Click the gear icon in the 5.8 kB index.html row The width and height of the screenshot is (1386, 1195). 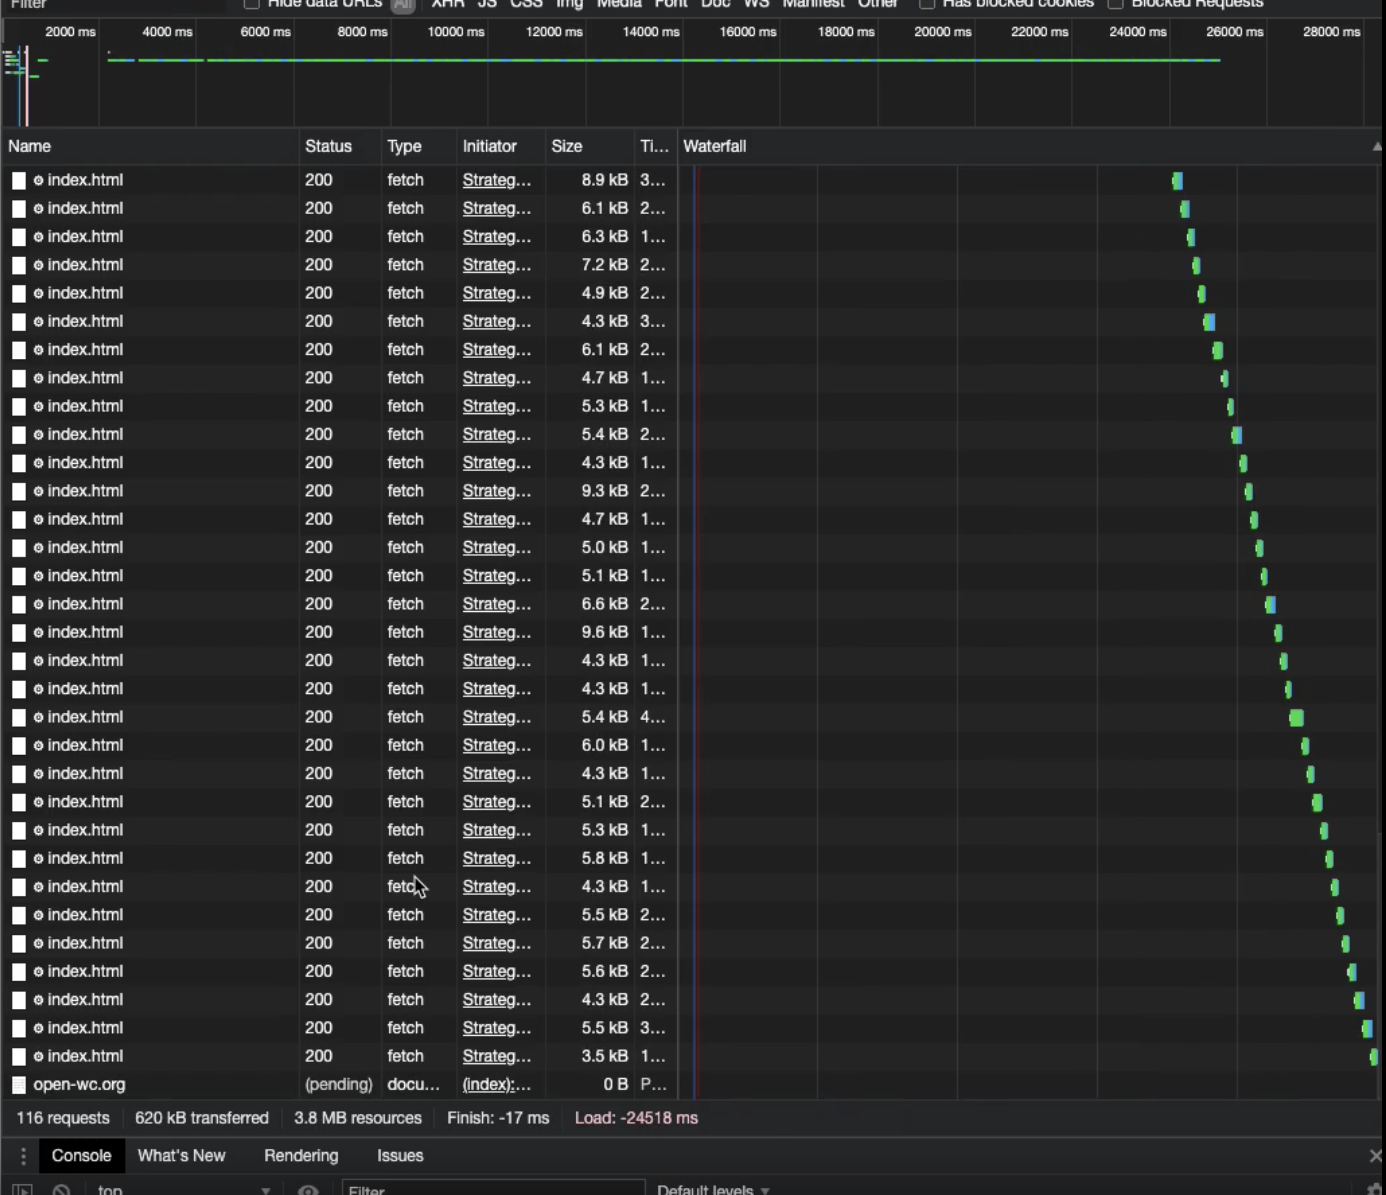click(x=39, y=858)
